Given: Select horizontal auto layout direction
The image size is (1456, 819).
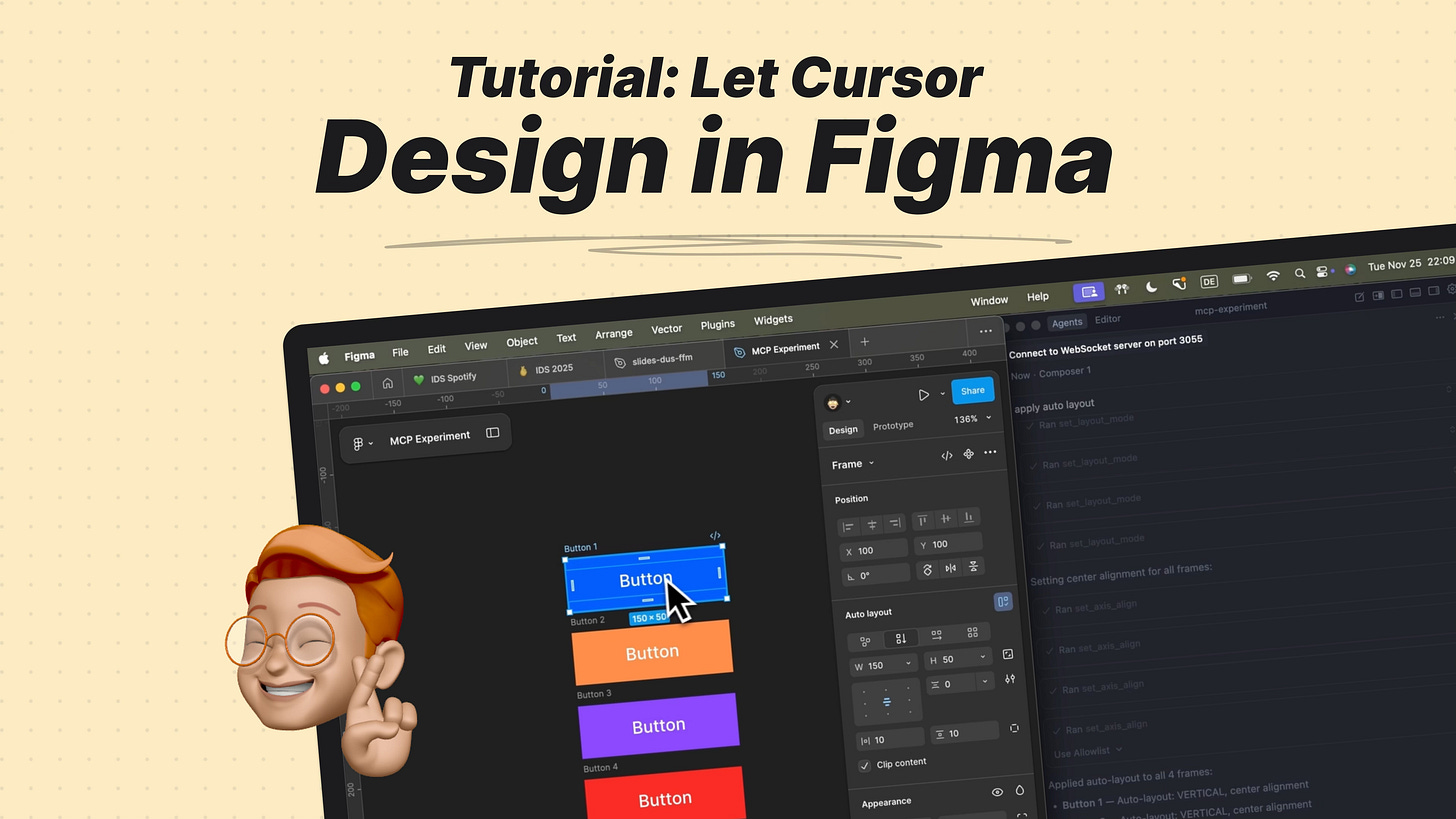Looking at the screenshot, I should click(936, 636).
